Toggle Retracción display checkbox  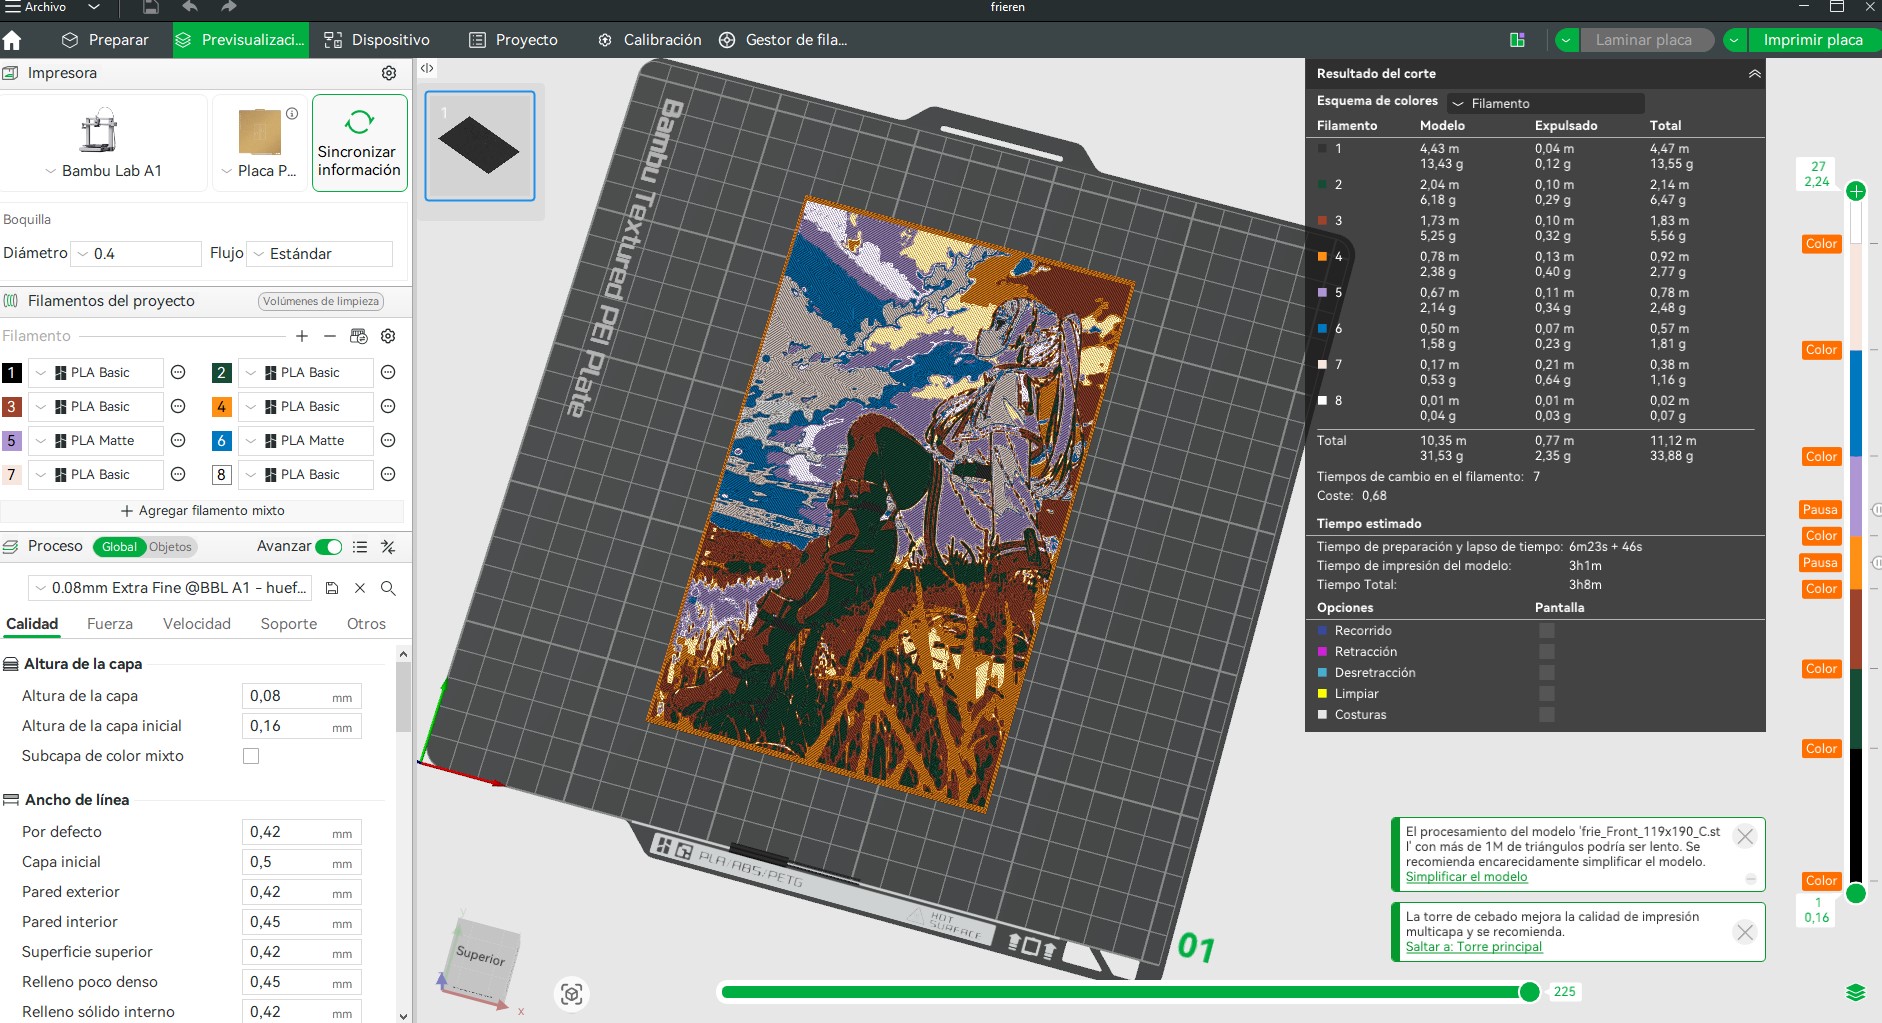pyautogui.click(x=1547, y=651)
